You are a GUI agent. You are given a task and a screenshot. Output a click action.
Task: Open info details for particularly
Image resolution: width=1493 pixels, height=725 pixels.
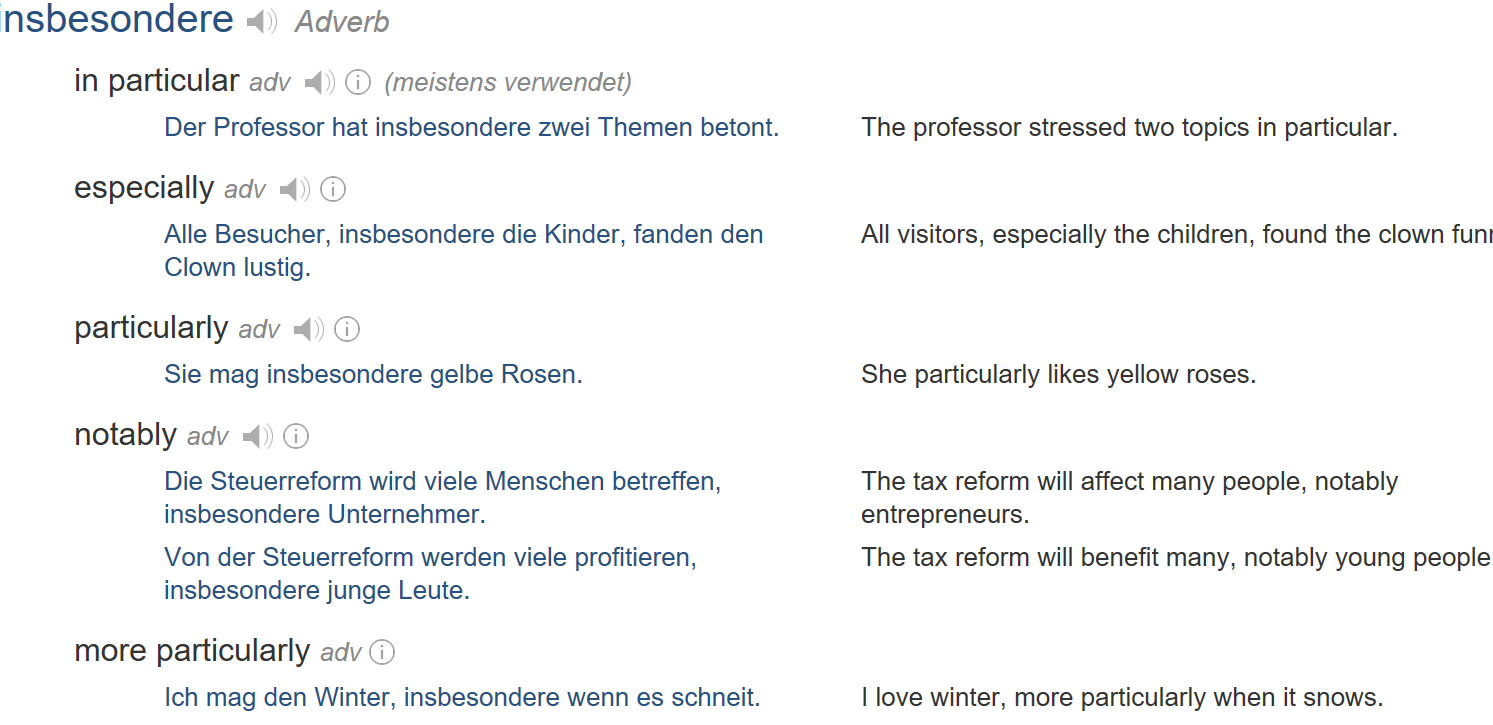[x=346, y=329]
